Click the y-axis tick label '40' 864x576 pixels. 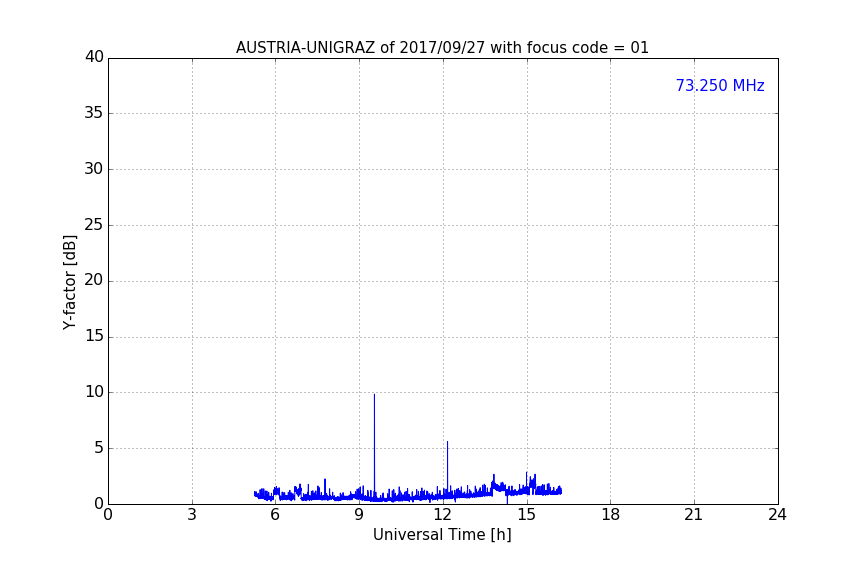pos(94,57)
